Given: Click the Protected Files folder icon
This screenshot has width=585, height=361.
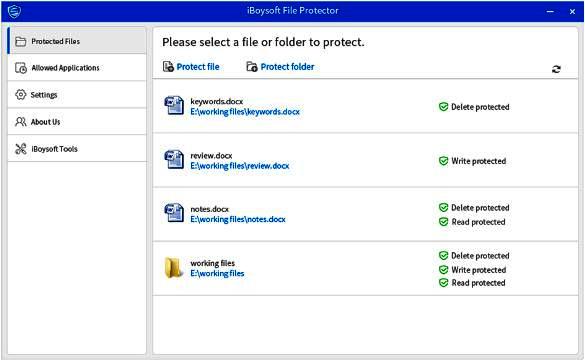Looking at the screenshot, I should (x=21, y=41).
